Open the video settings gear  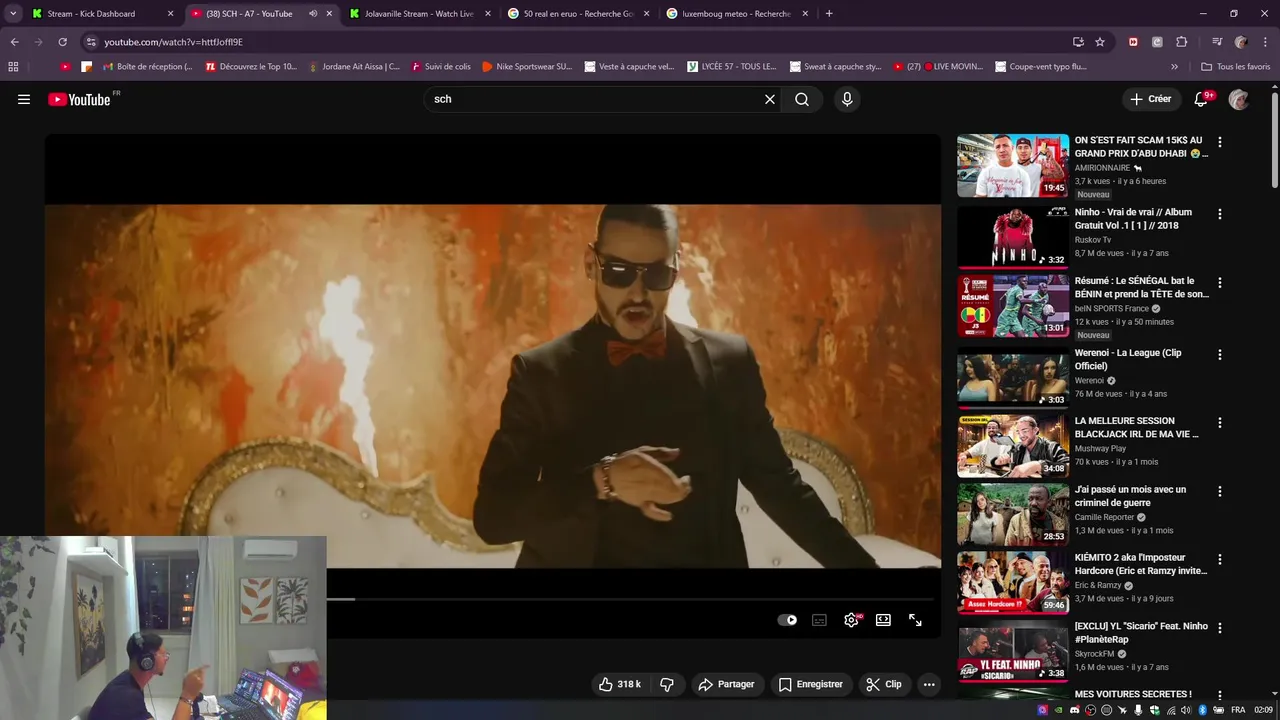tap(851, 620)
